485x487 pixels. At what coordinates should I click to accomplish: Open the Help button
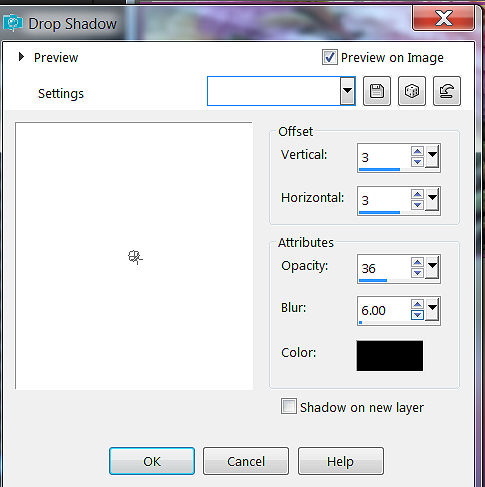340,461
